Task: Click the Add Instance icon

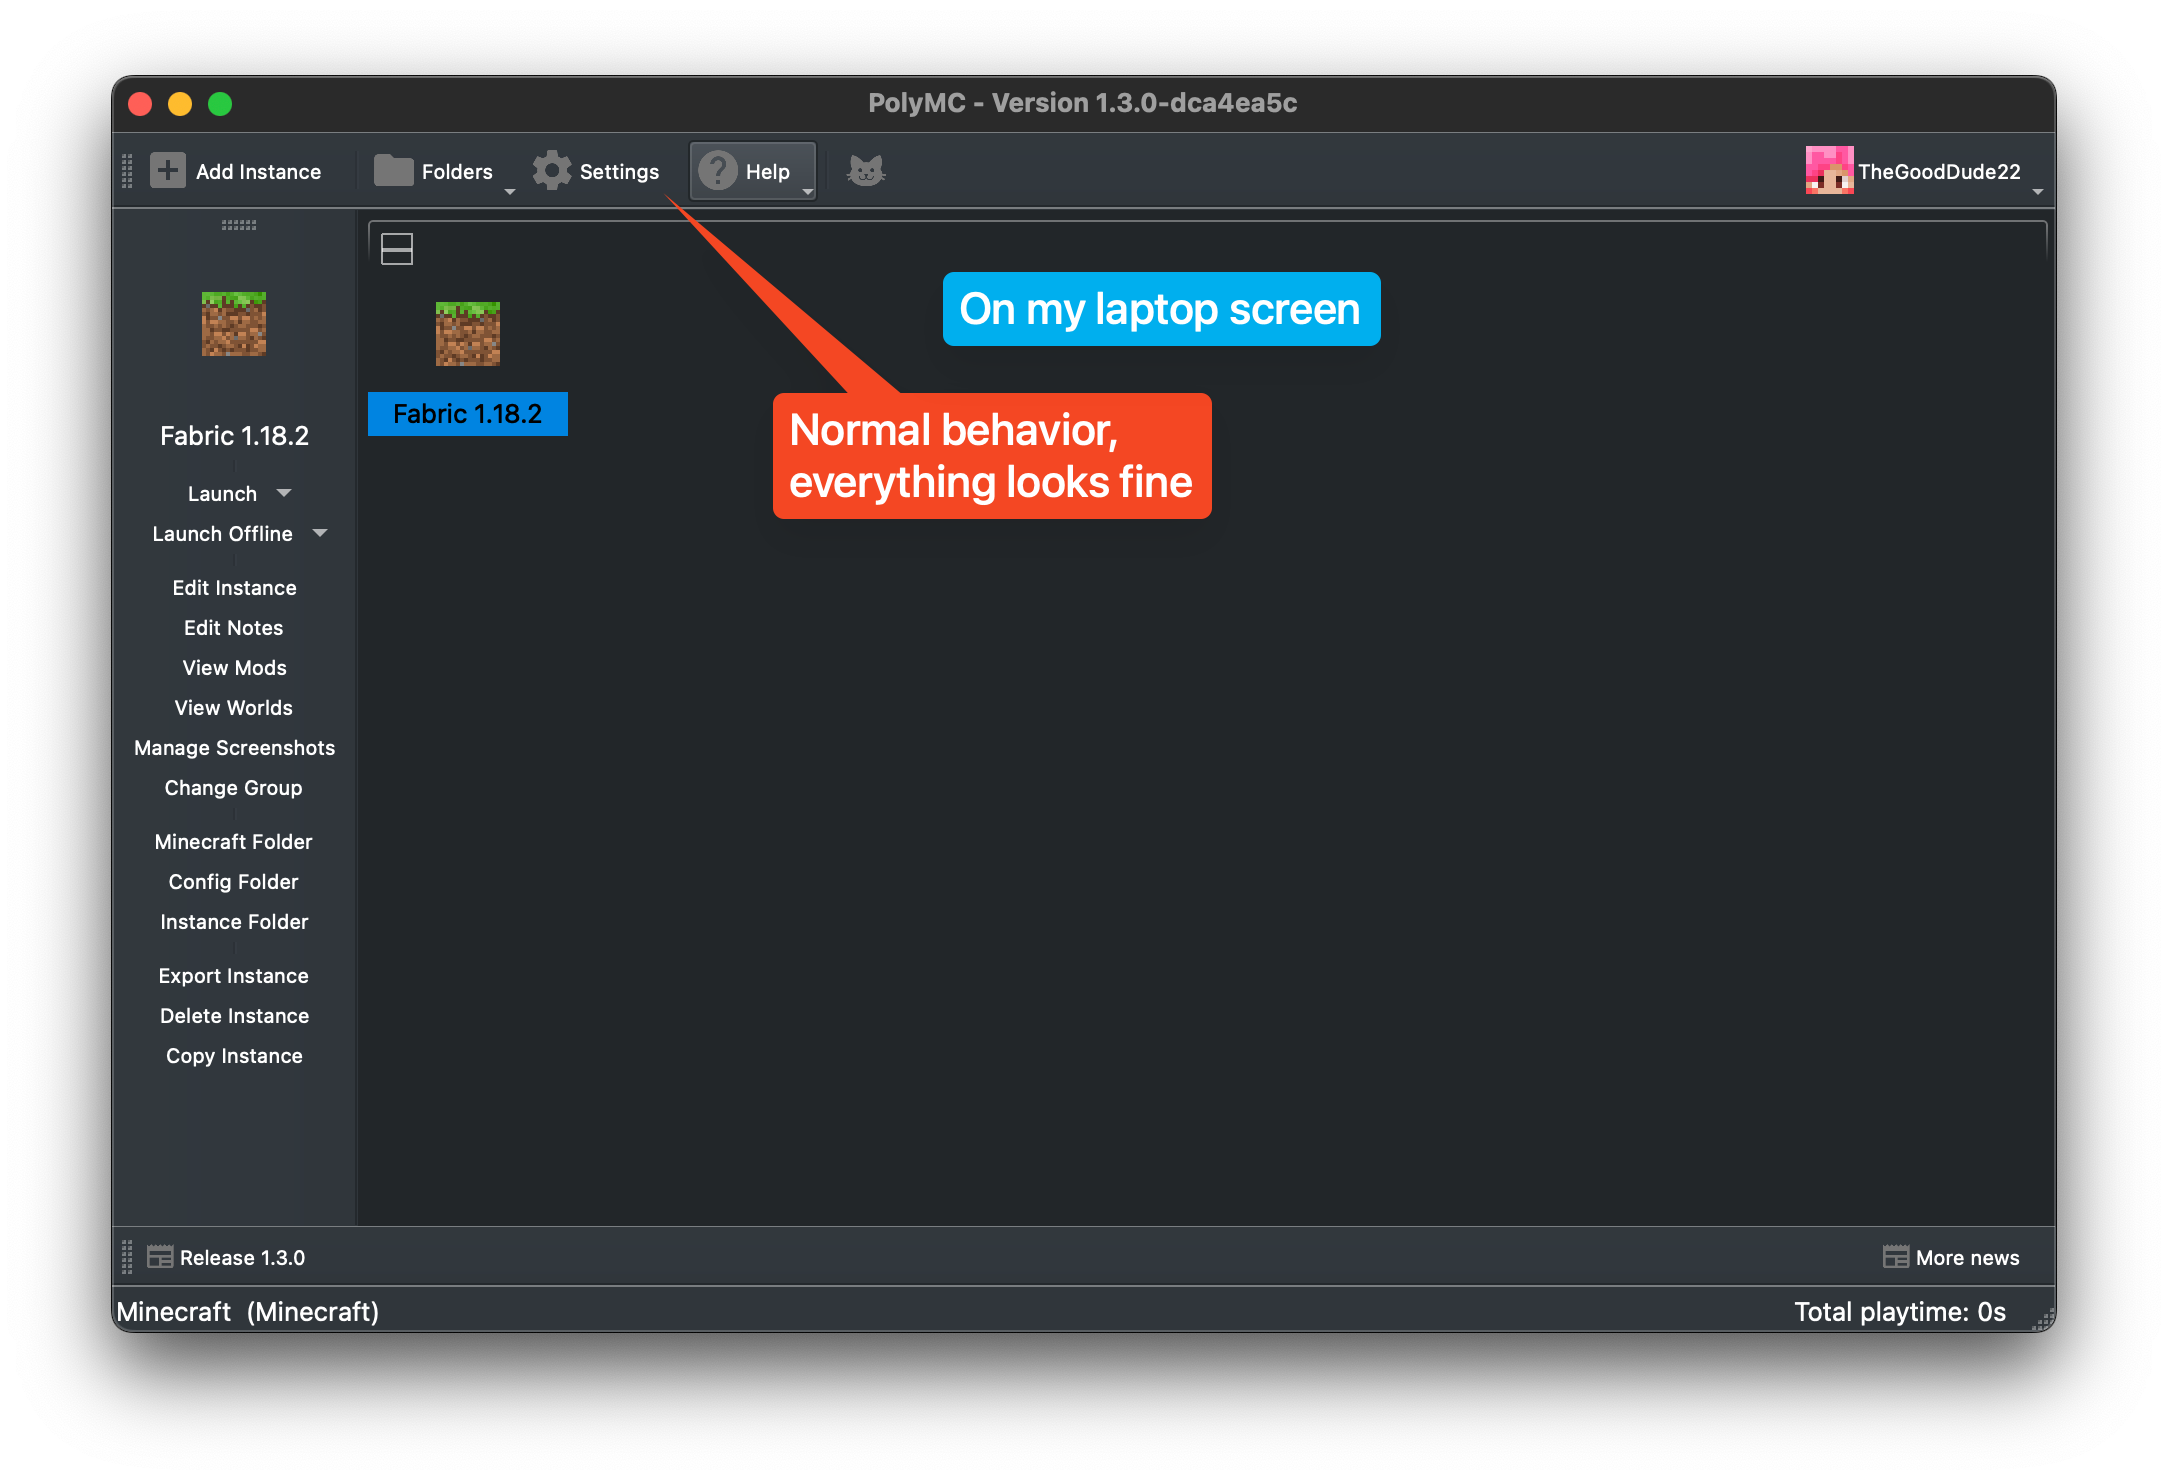Action: [x=167, y=170]
